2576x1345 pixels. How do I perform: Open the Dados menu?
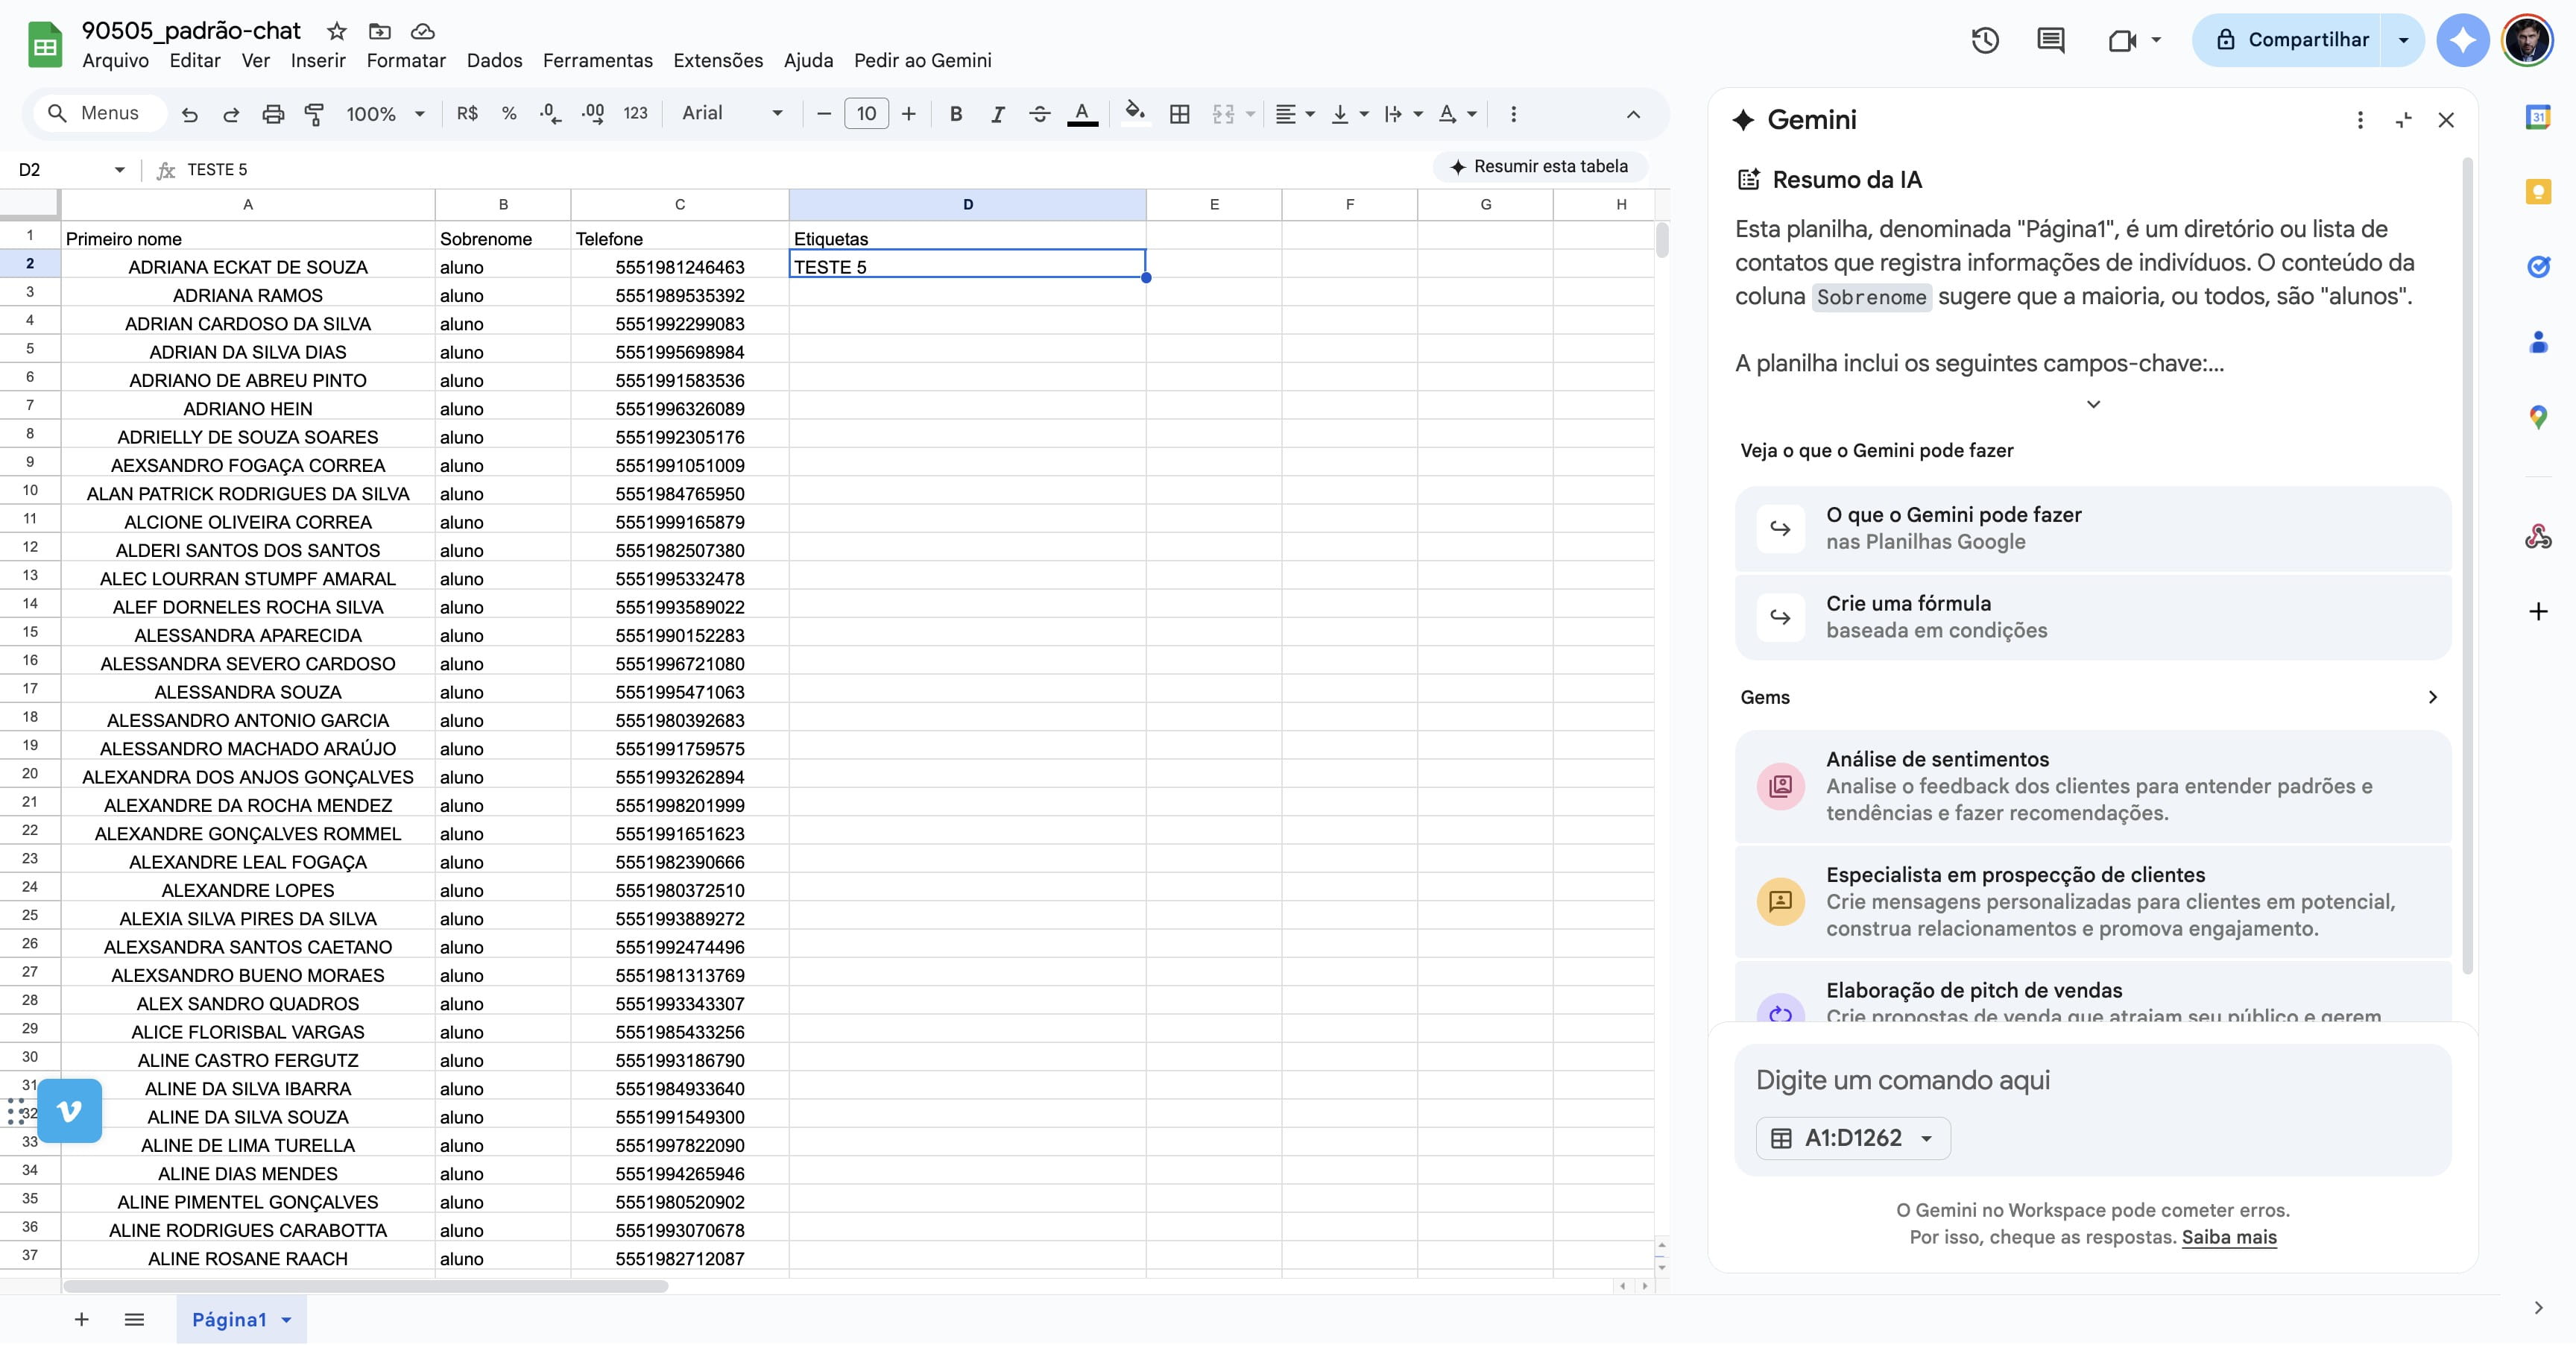coord(494,60)
